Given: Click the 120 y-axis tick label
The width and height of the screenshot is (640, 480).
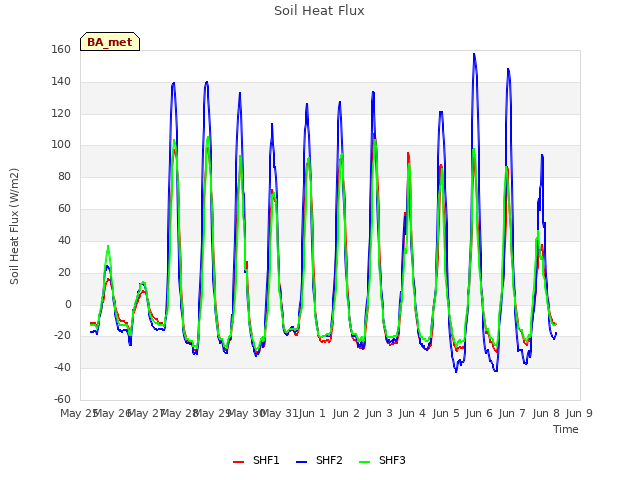Looking at the screenshot, I should 61,113.
